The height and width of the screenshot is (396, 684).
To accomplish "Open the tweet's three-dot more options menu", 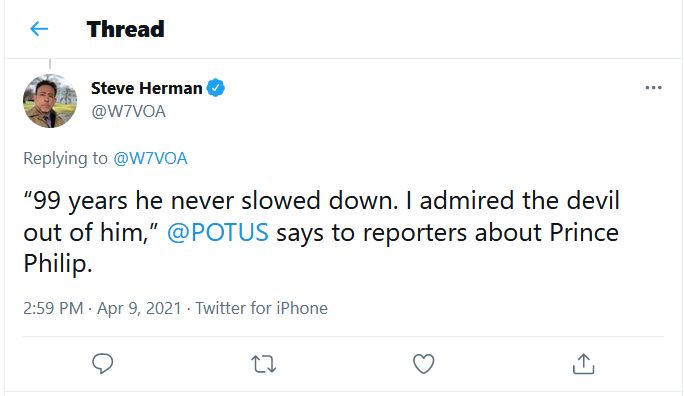I will (x=653, y=88).
